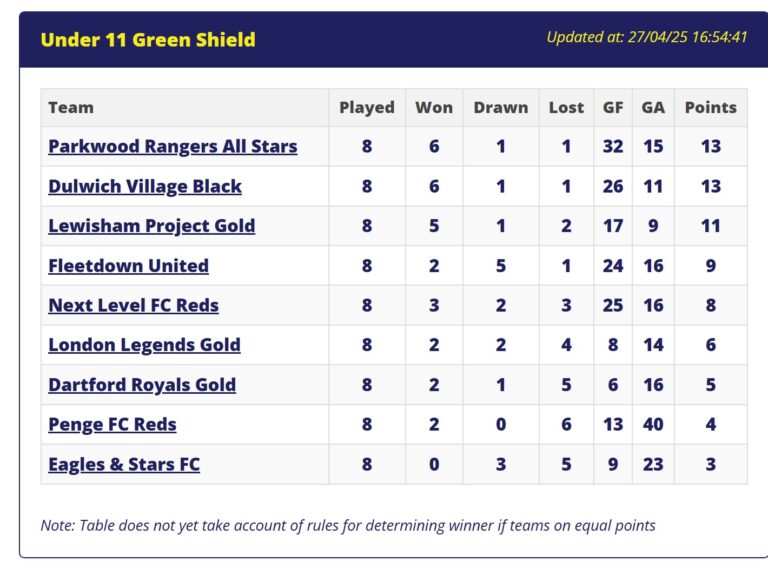The height and width of the screenshot is (568, 768).
Task: Open the Parkwood Rangers All Stars team link
Action: pos(172,146)
